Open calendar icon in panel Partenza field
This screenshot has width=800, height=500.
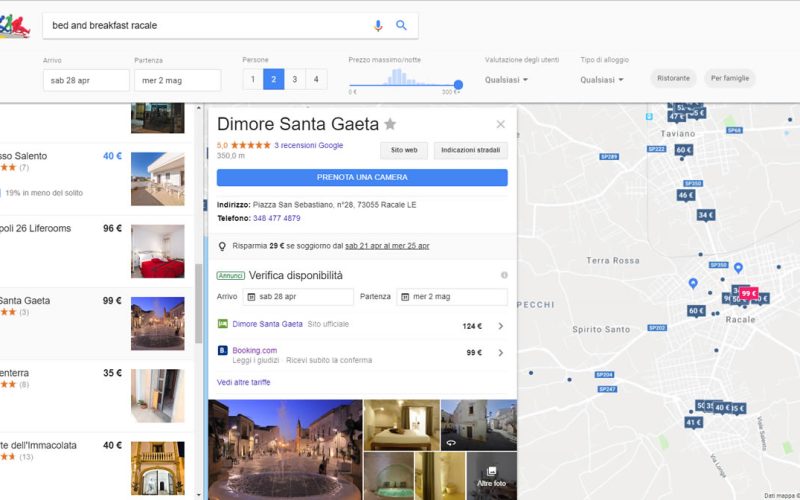pyautogui.click(x=405, y=296)
